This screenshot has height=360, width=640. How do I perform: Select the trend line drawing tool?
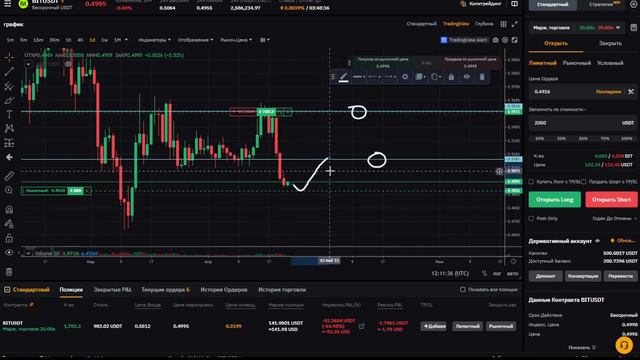9,72
